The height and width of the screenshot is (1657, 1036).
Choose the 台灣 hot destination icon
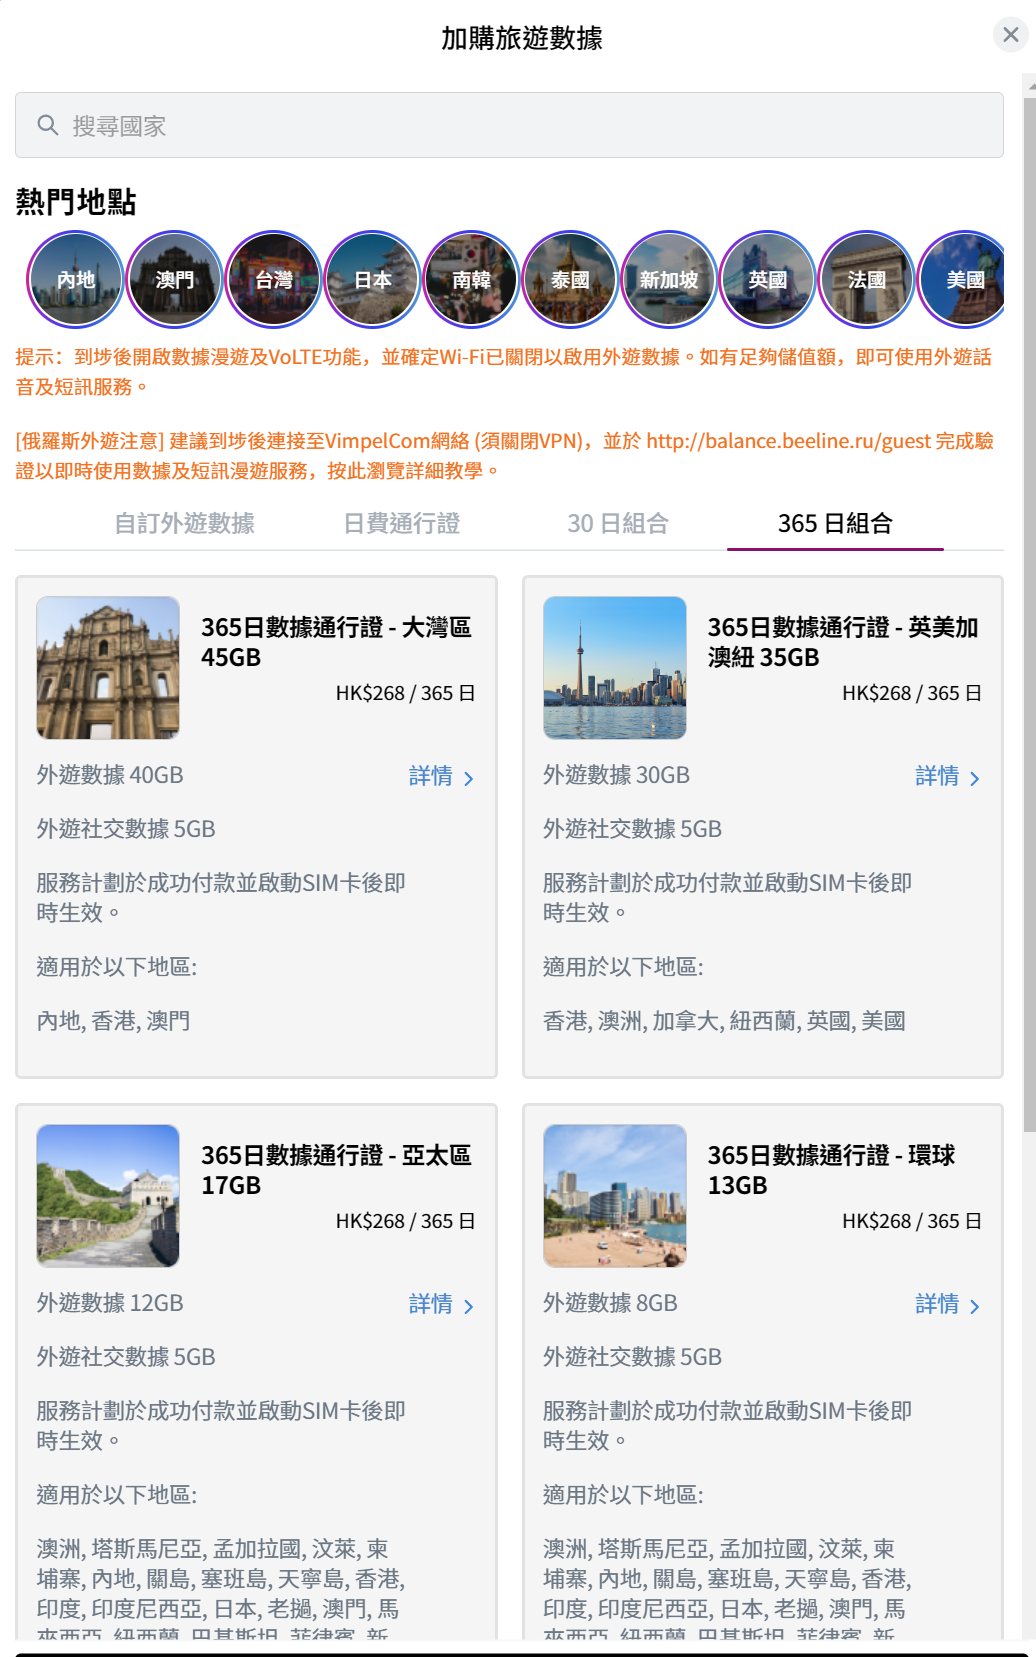pyautogui.click(x=274, y=280)
